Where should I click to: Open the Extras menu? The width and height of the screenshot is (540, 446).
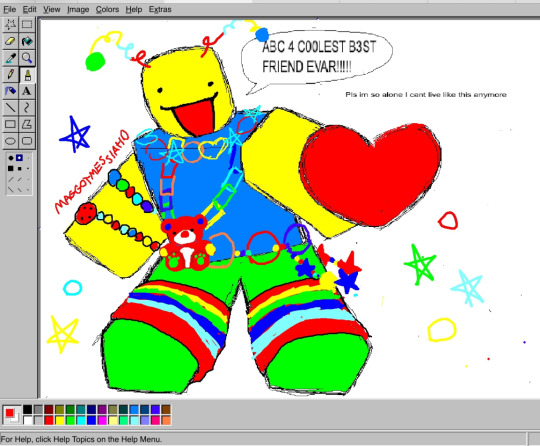(x=160, y=10)
